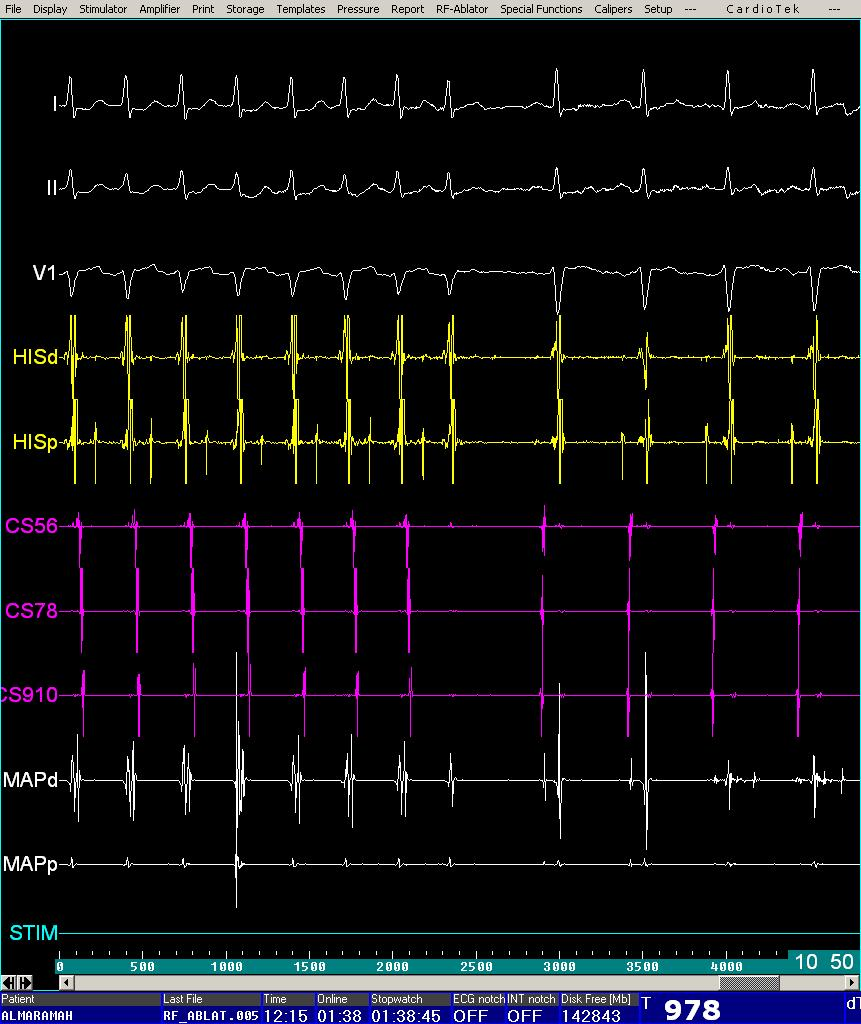The height and width of the screenshot is (1024, 861).
Task: Click the horizontal scrollbar thumb
Action: tap(749, 982)
